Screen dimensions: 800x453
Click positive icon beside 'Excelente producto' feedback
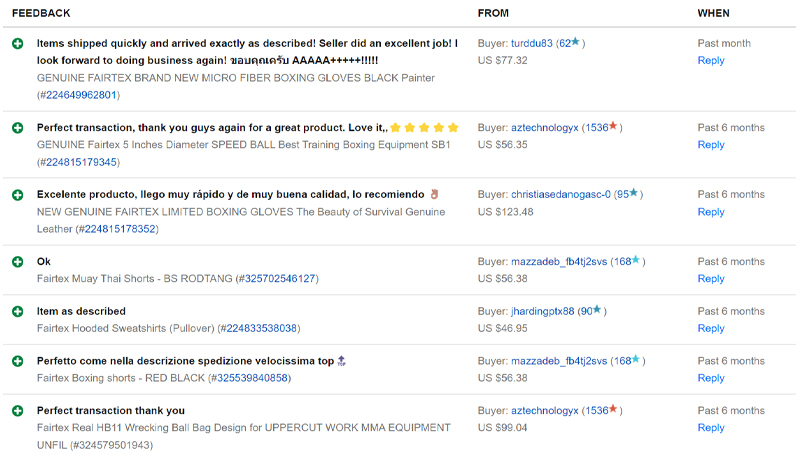18,195
